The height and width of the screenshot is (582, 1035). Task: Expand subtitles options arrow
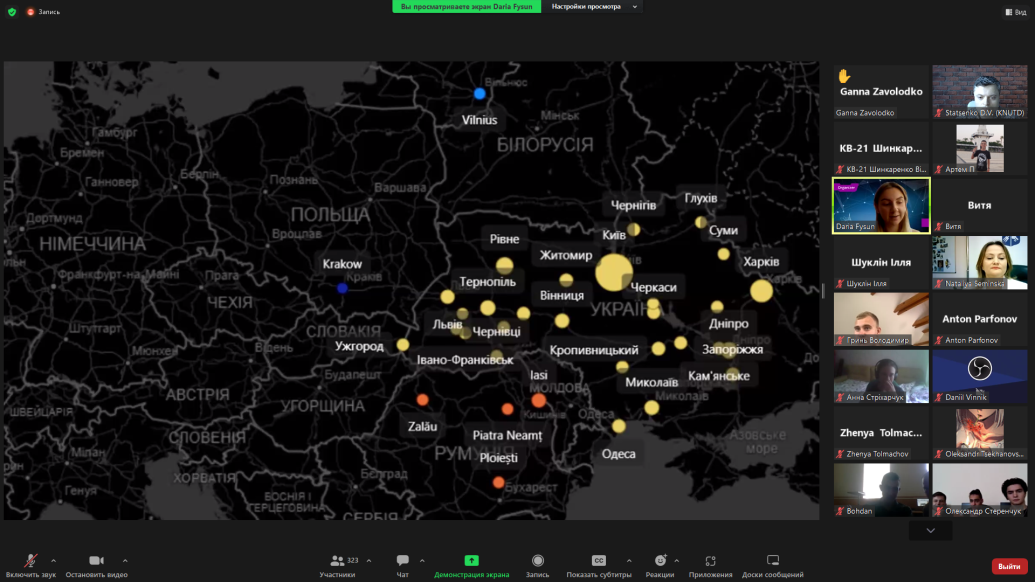pos(629,561)
